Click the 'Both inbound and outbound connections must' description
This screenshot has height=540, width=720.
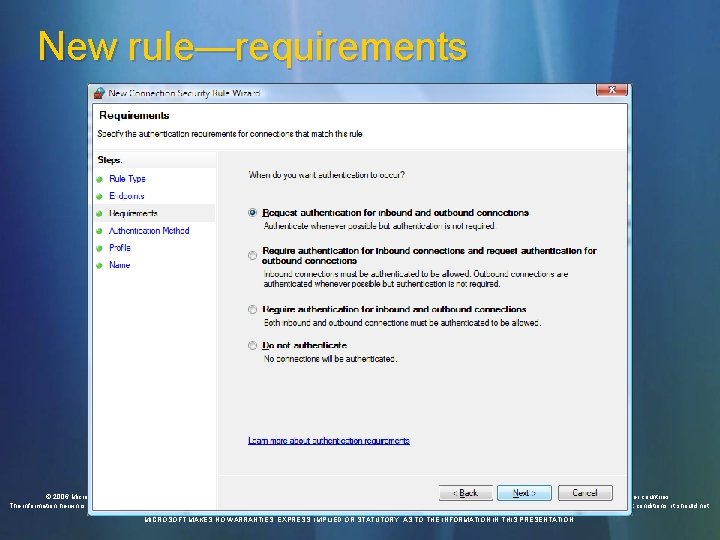pyautogui.click(x=402, y=323)
